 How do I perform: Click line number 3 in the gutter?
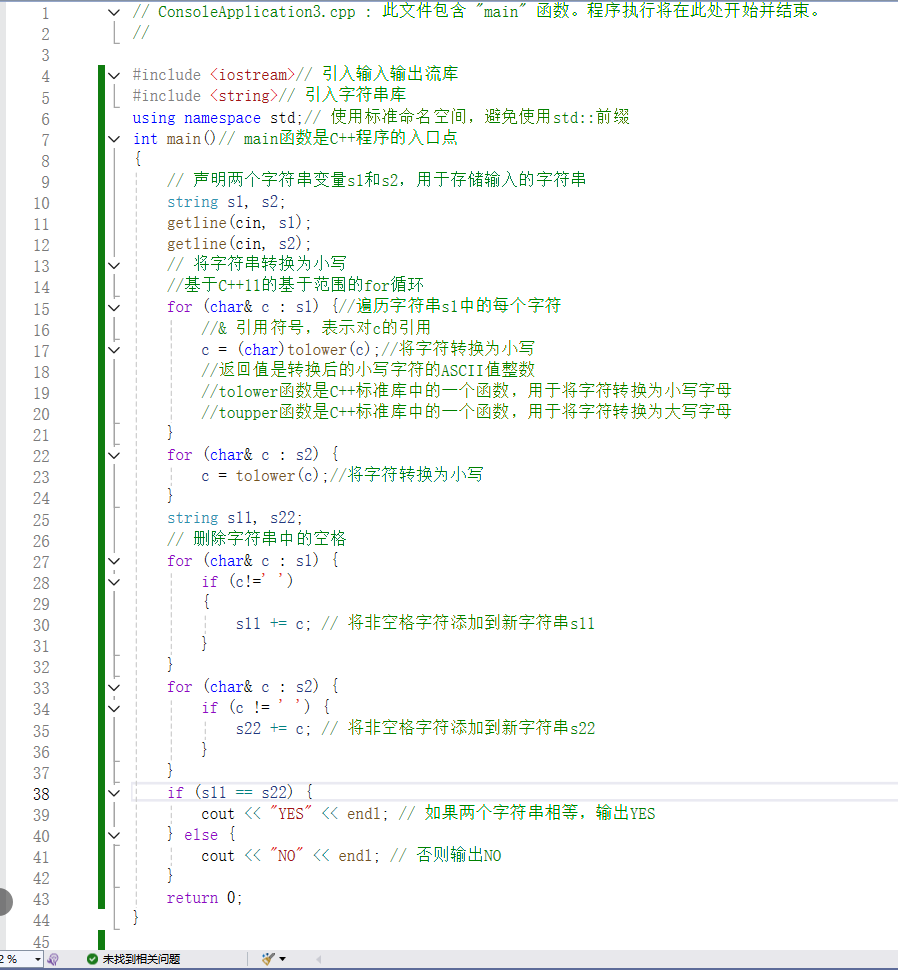[x=45, y=55]
